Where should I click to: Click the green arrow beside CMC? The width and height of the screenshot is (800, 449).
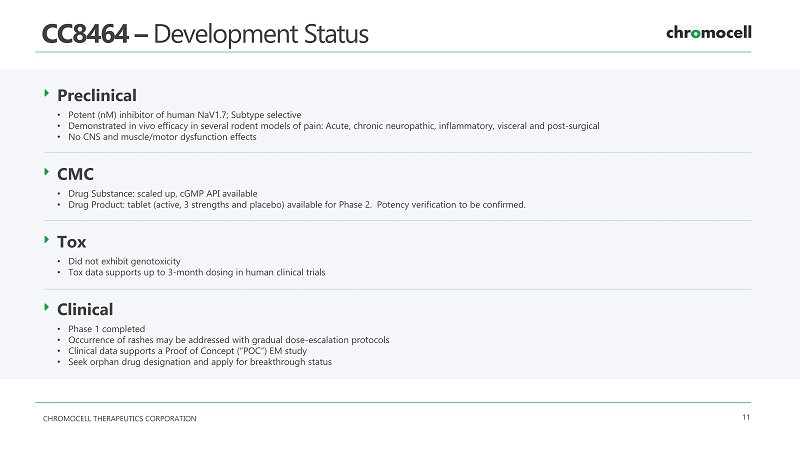coord(46,172)
